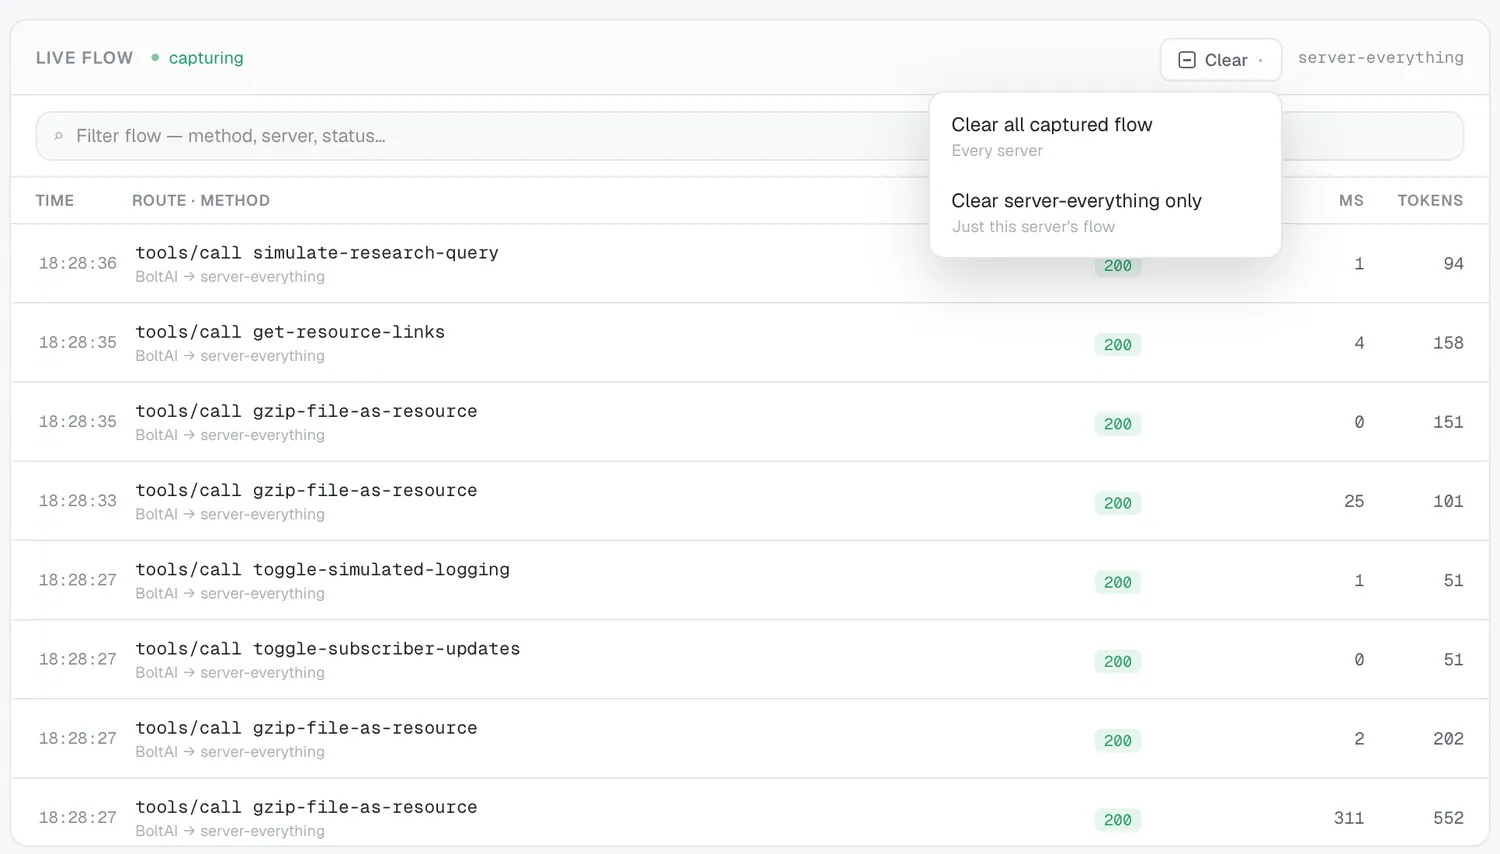
Task: Click the Clear button's square minus icon
Action: (1187, 60)
